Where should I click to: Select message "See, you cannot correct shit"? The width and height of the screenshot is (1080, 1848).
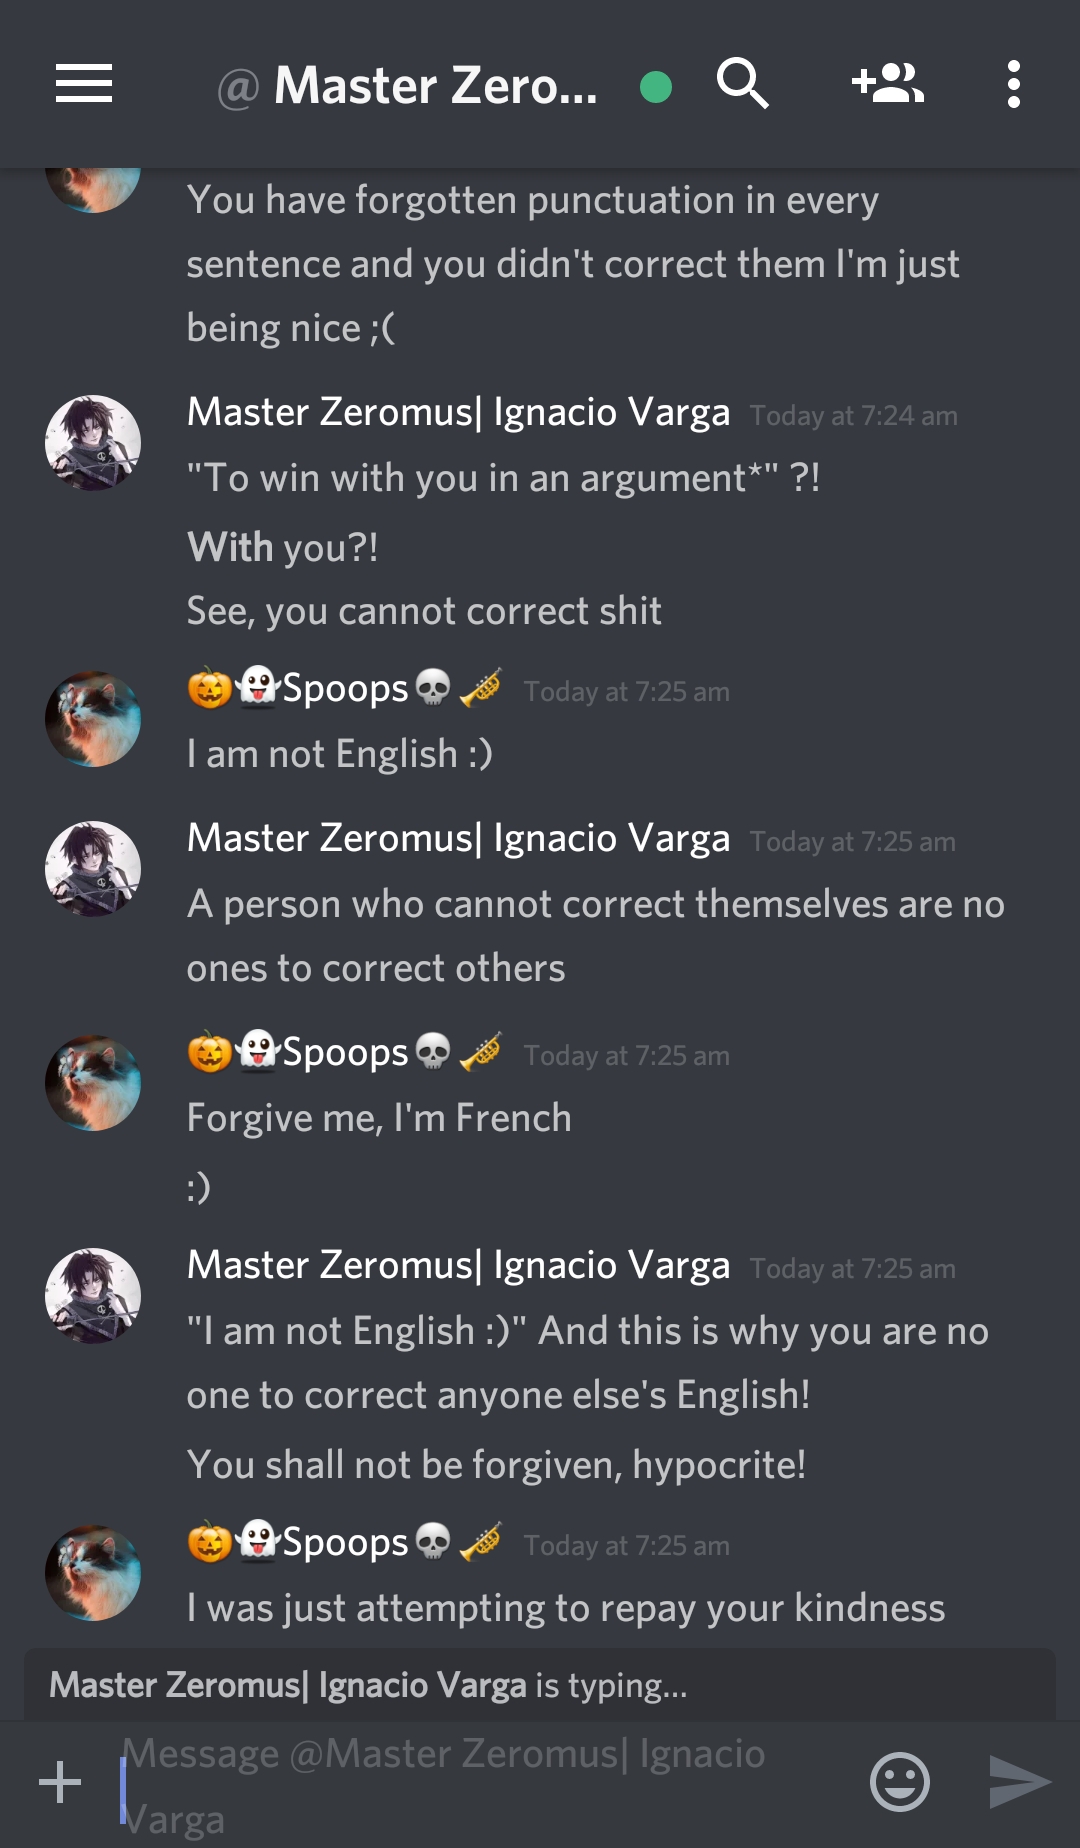[424, 611]
